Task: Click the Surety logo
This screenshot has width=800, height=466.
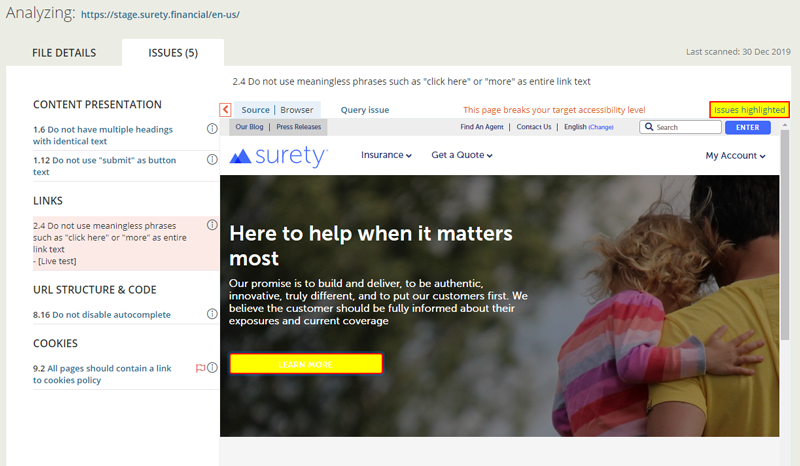Action: click(x=278, y=156)
